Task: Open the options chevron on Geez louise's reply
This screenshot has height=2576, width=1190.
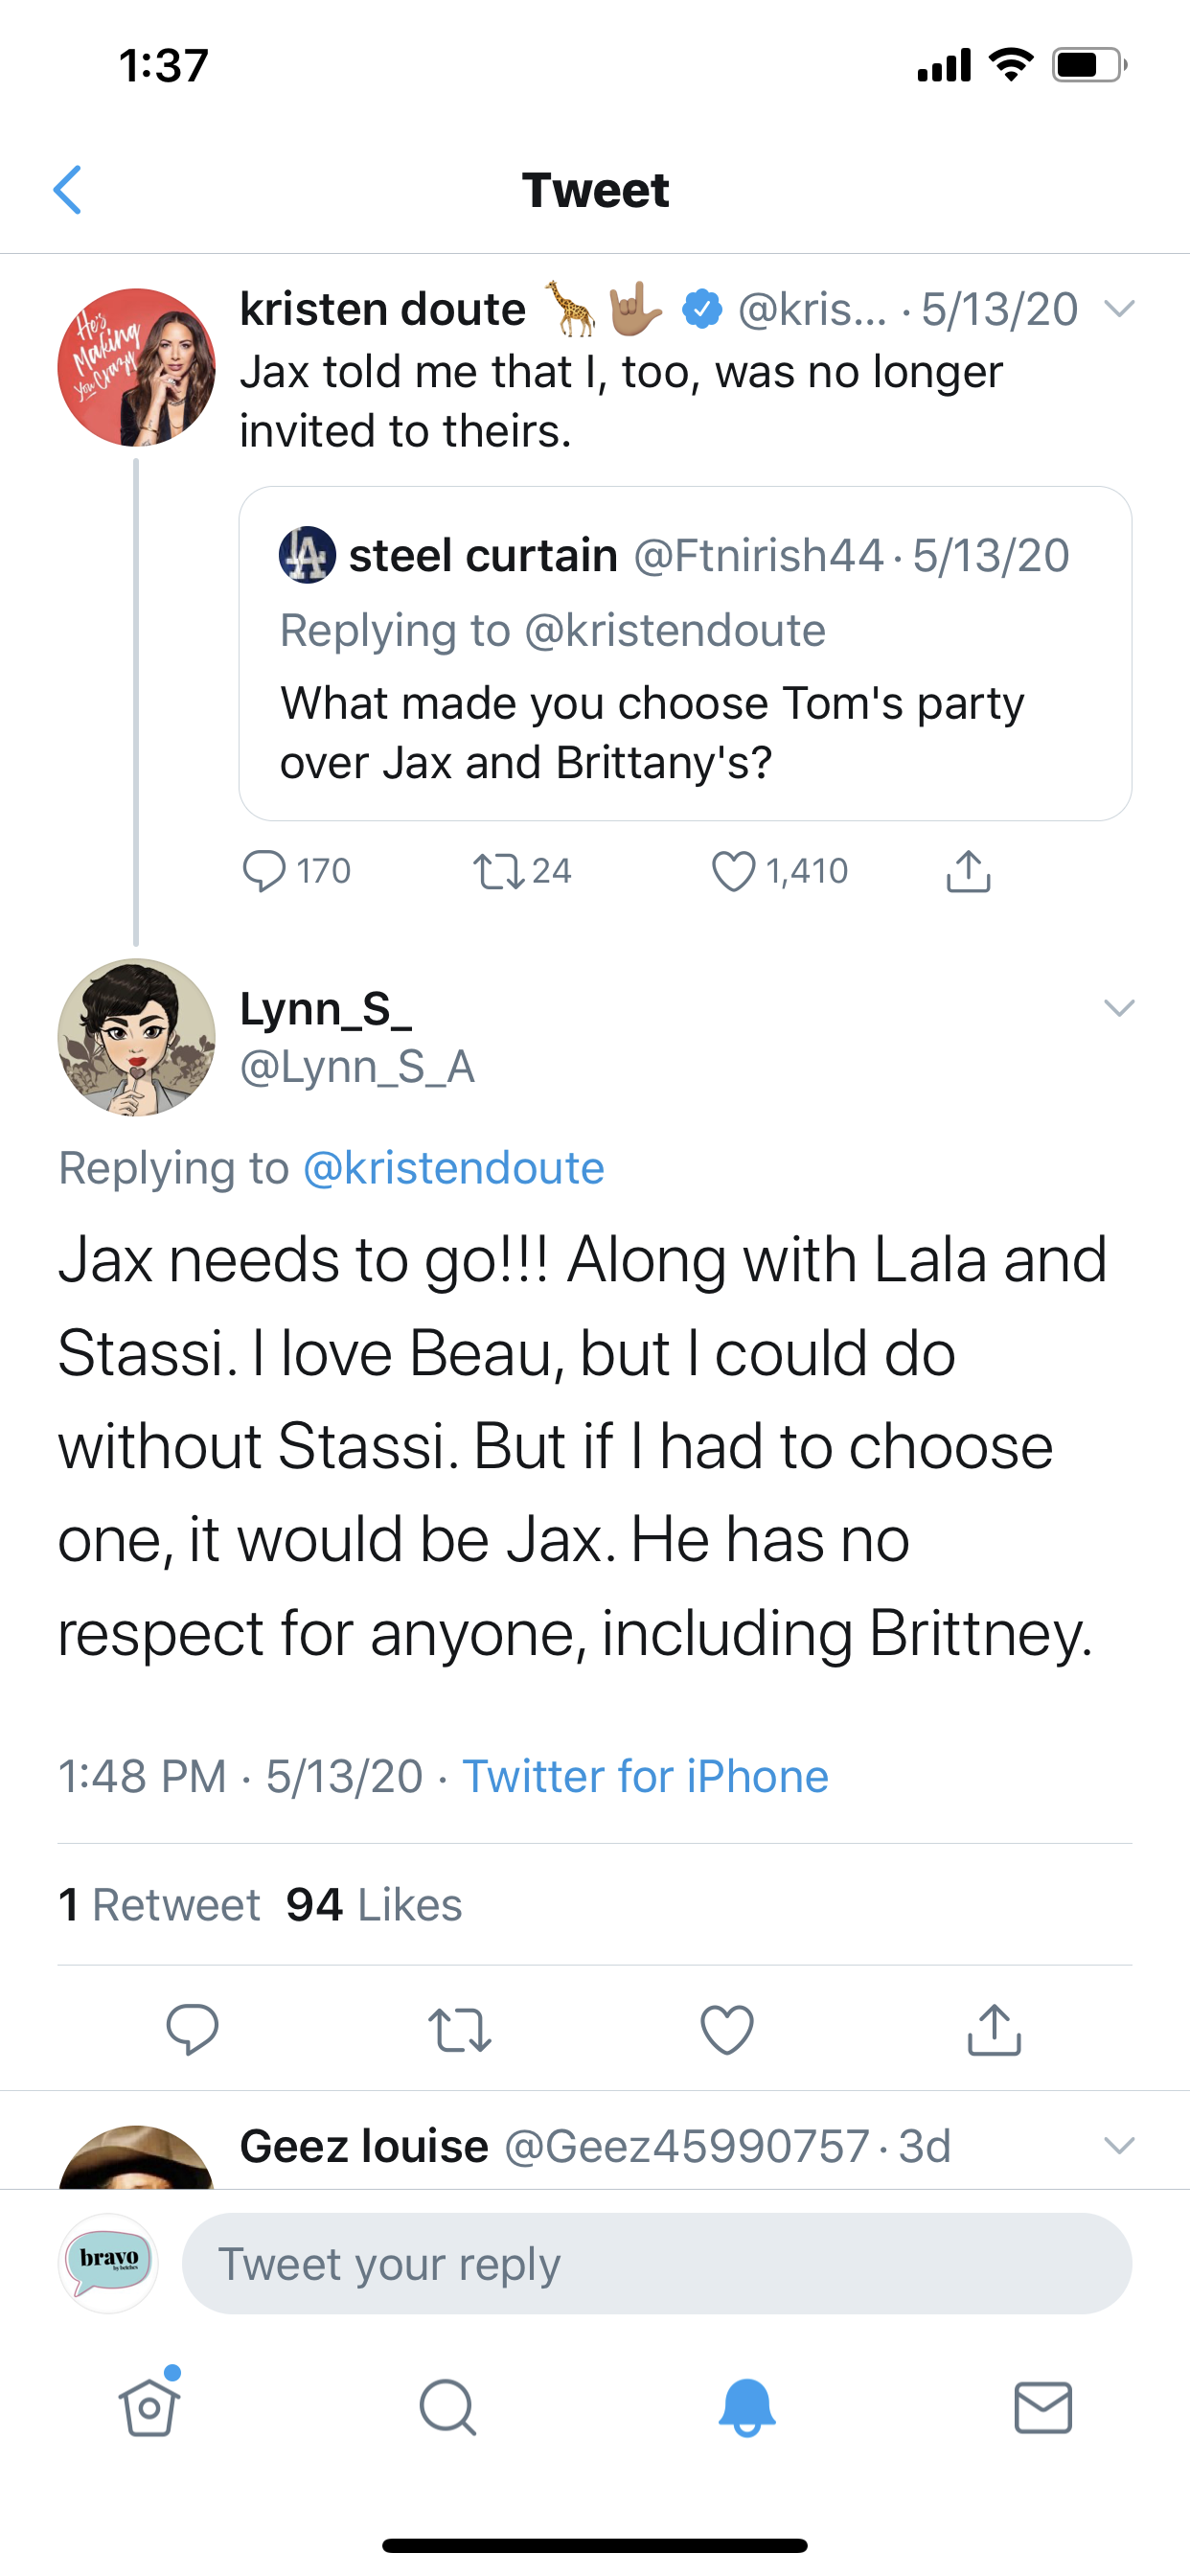Action: (1118, 2144)
